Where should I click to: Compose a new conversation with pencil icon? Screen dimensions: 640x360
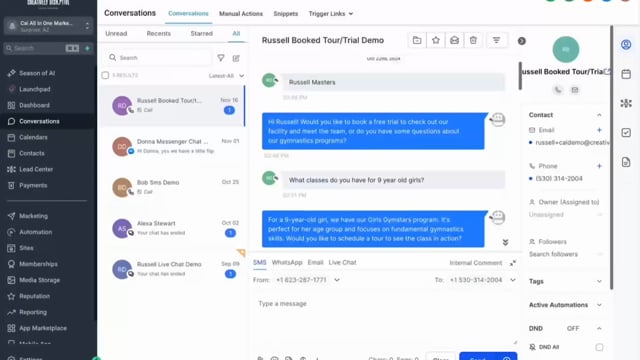236,58
